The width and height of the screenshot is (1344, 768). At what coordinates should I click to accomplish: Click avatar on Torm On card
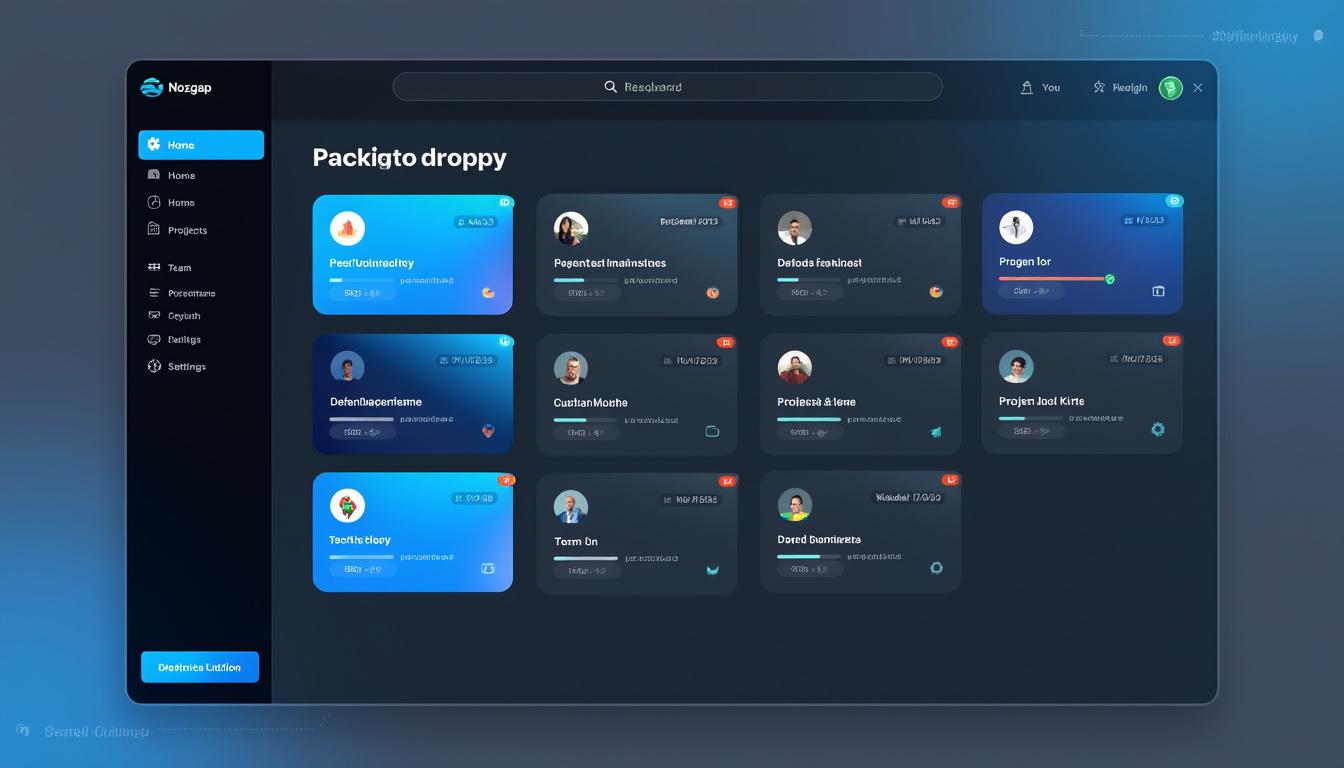tap(571, 507)
